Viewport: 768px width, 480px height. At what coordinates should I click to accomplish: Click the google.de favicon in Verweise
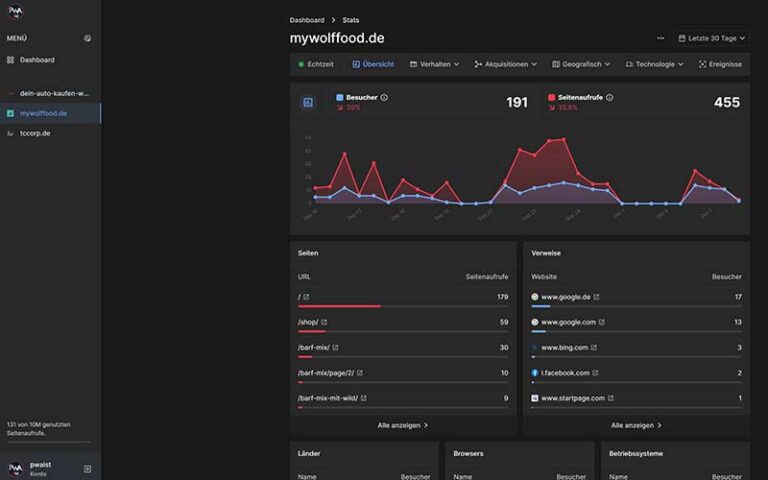coord(535,297)
